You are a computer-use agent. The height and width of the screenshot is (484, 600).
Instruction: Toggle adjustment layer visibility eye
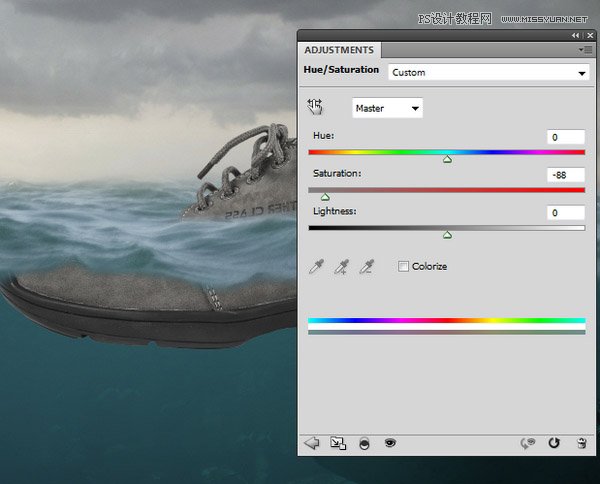tap(390, 442)
